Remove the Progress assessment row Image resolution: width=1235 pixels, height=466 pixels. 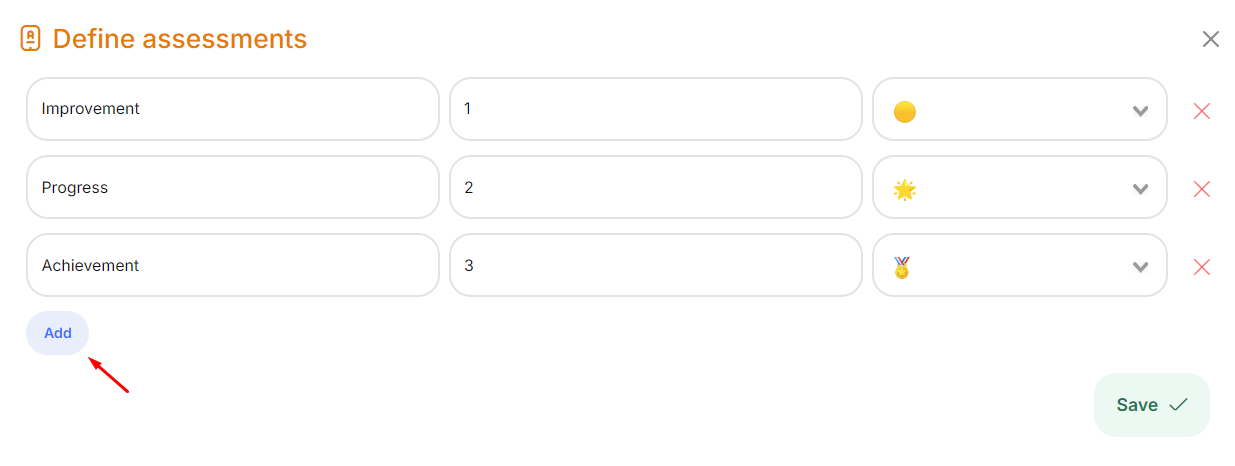point(1201,189)
